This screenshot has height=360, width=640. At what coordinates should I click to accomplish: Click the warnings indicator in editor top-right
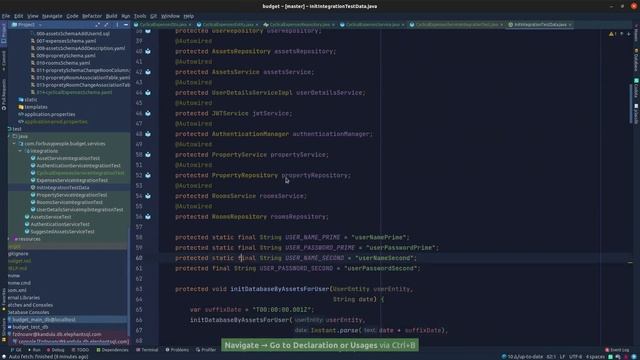613,34
